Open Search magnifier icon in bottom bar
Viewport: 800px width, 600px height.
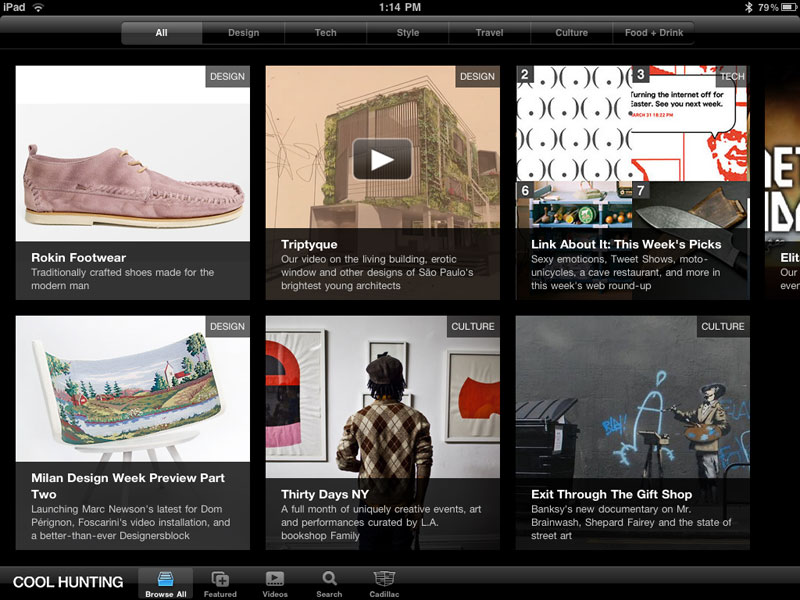click(x=329, y=579)
